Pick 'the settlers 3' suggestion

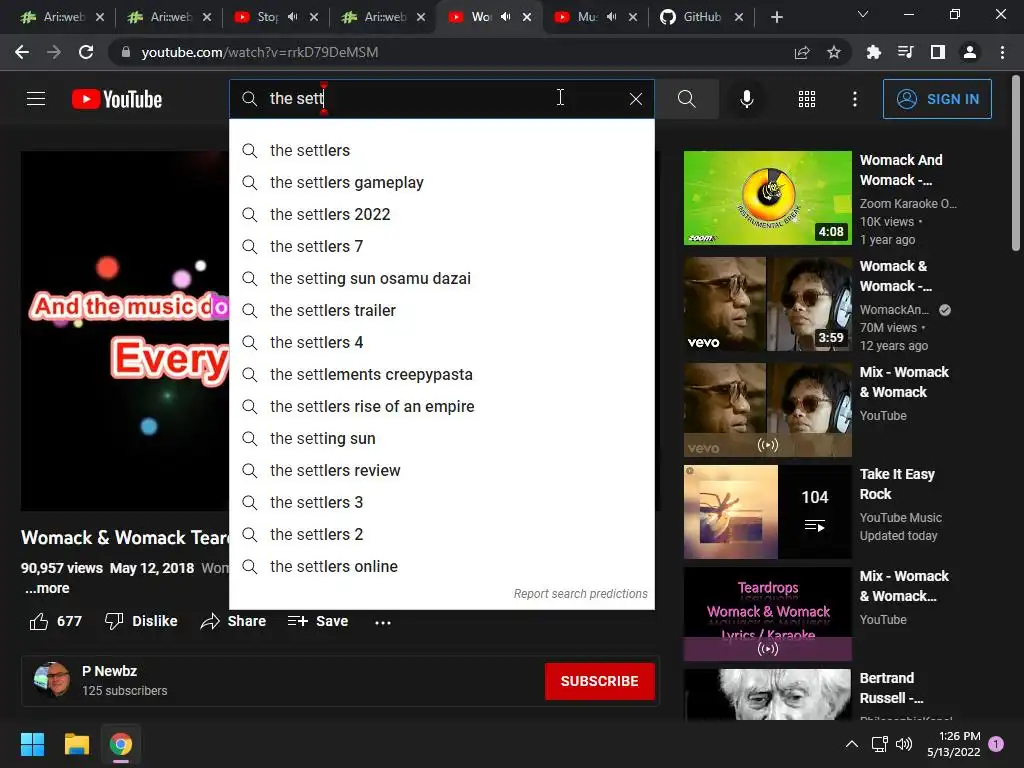(441, 502)
